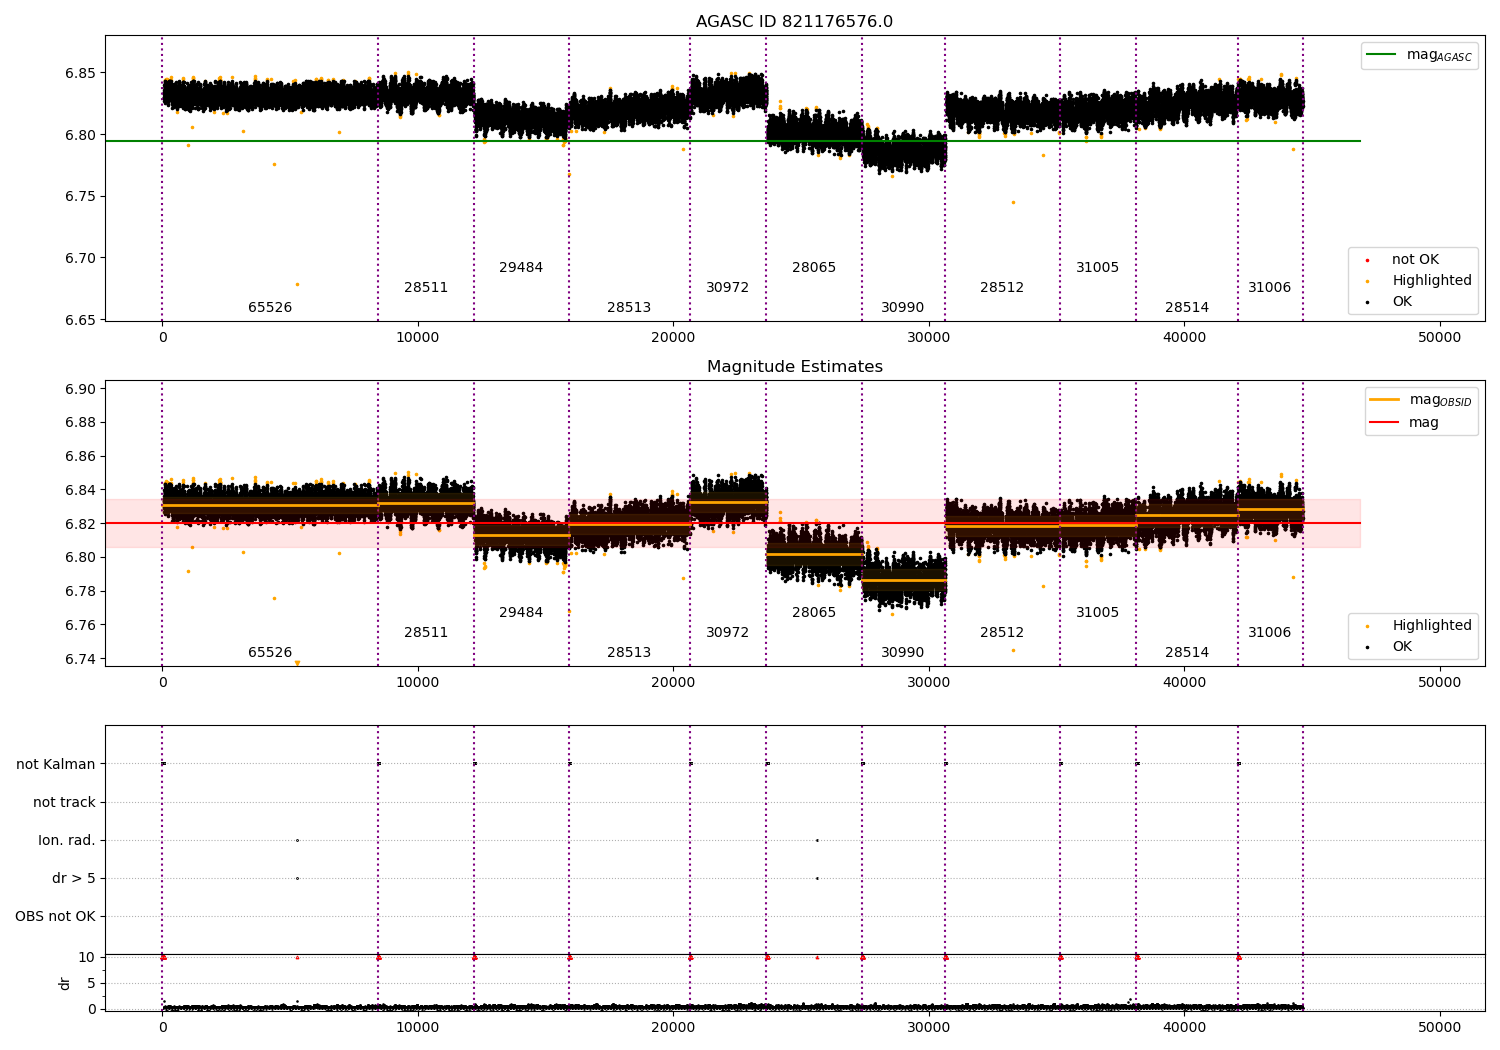Click the 'not Kalman' y-axis label

pyautogui.click(x=56, y=765)
